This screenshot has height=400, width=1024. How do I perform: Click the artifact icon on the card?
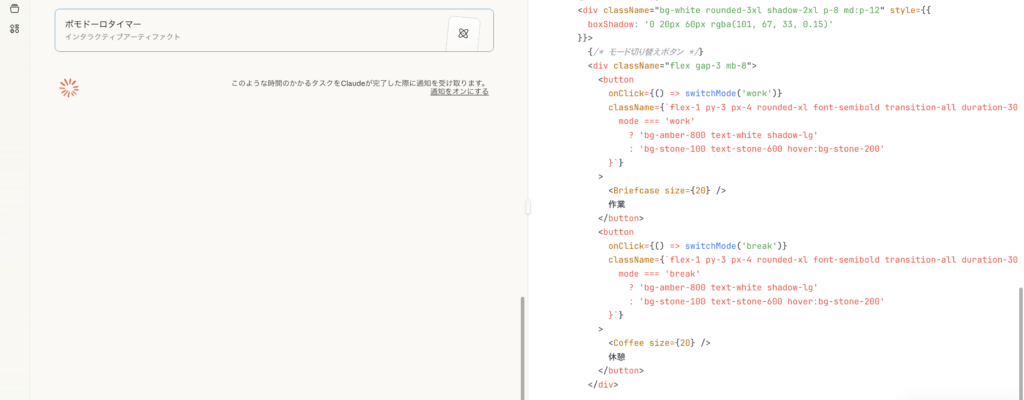[463, 33]
